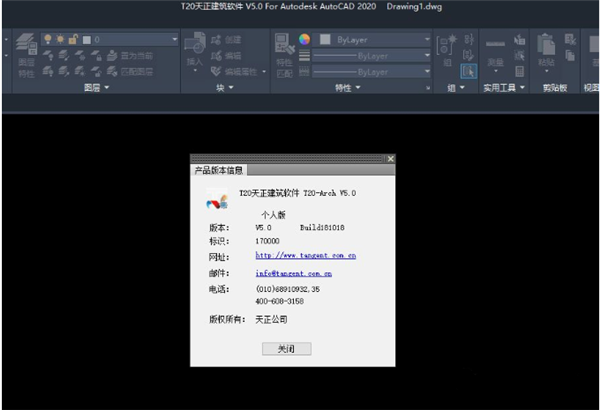Click the layer Lock icon in 图层 panel

coord(96,56)
